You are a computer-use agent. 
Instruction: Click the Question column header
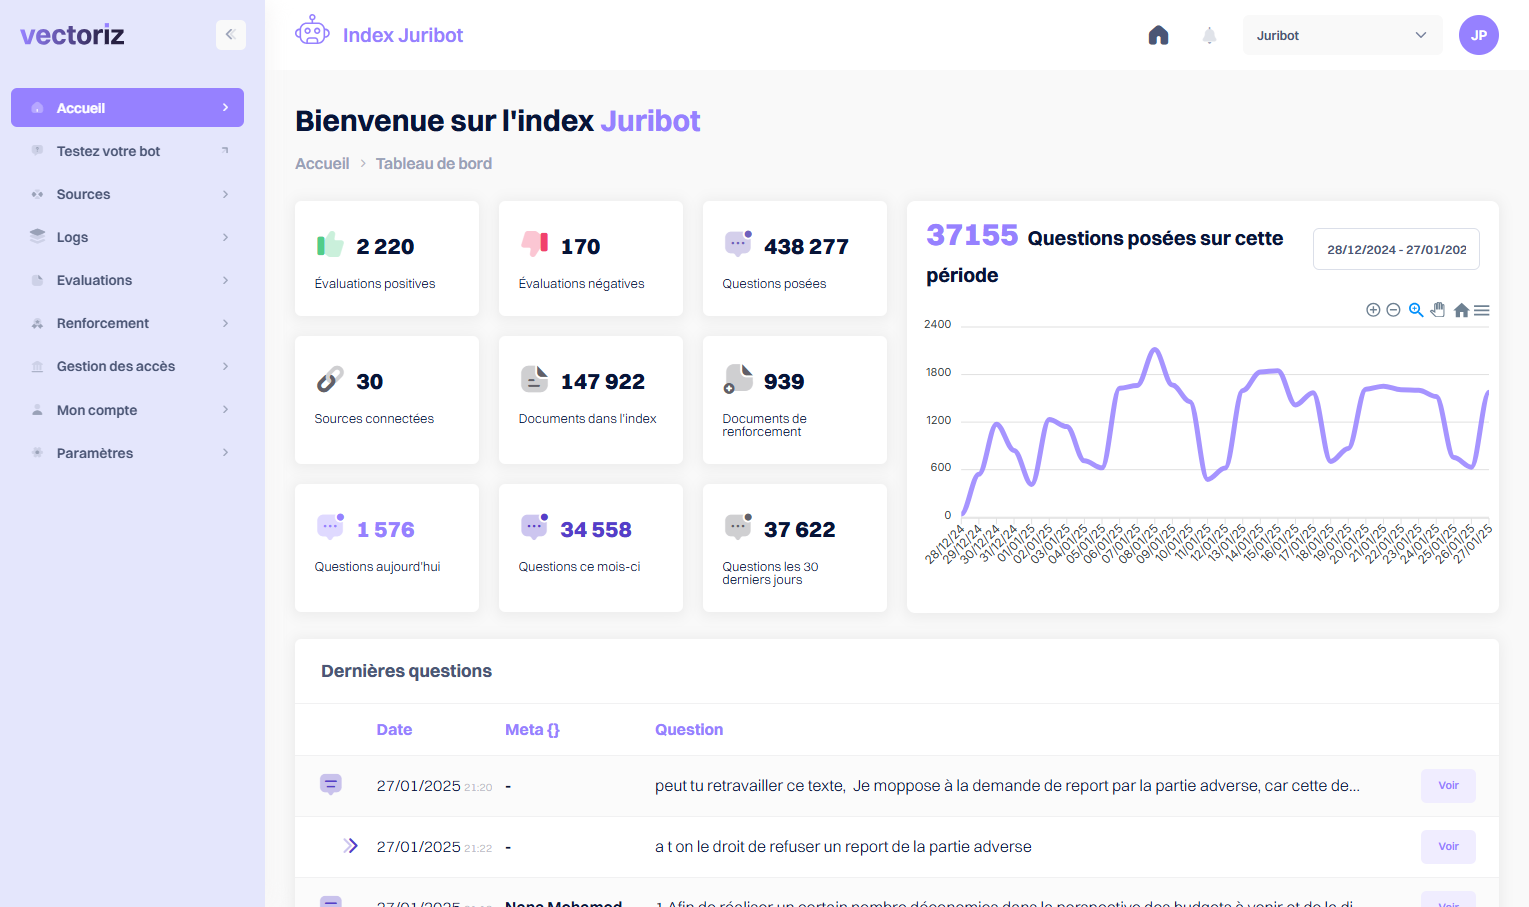tap(689, 729)
